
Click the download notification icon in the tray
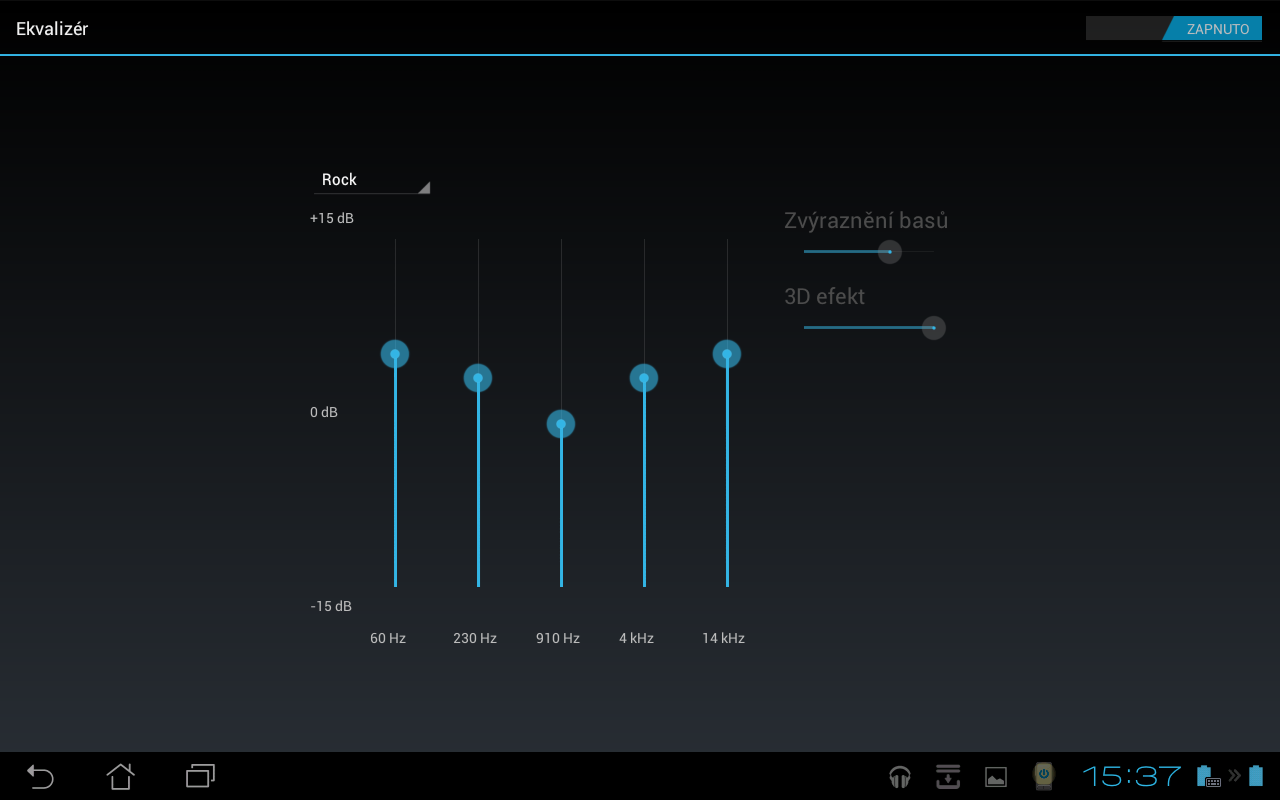click(947, 776)
